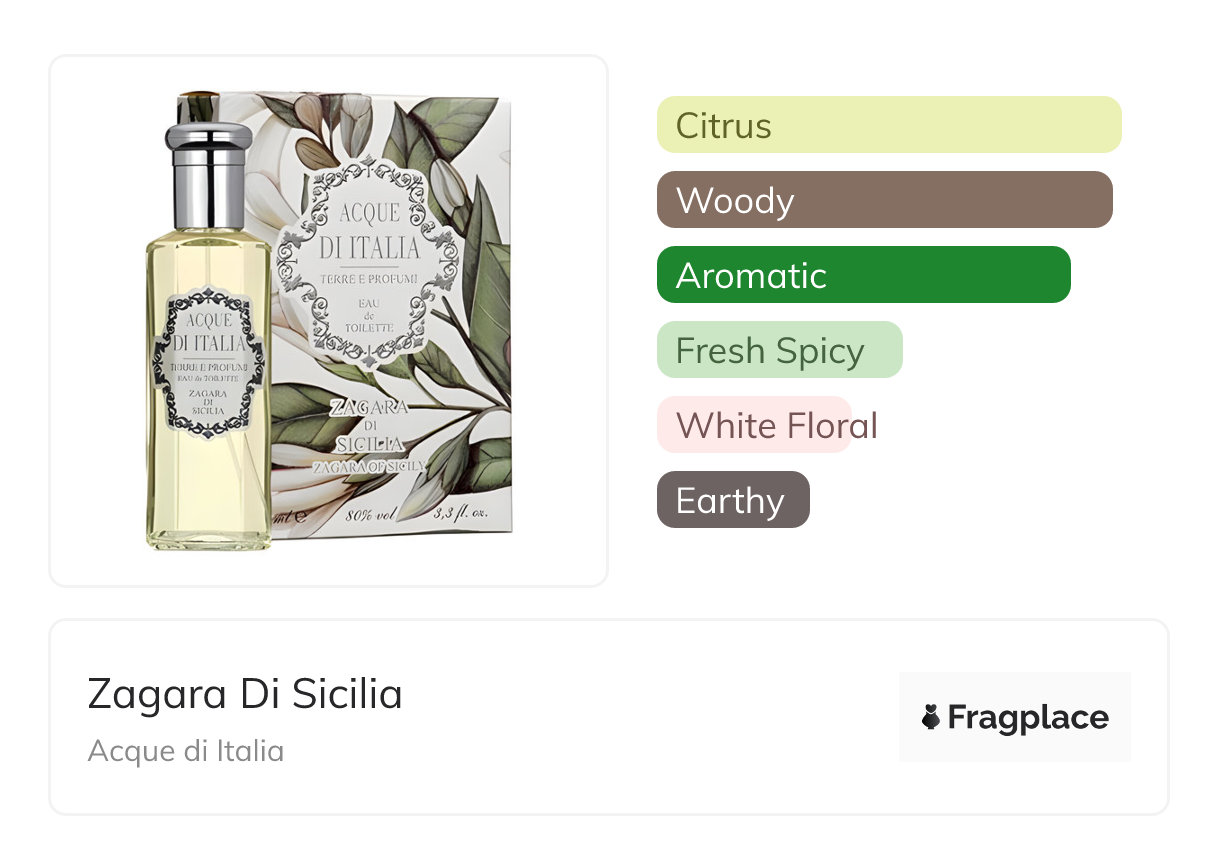Click the Acque di Italia brand name
Screen dimensions: 1218x864
(186, 750)
